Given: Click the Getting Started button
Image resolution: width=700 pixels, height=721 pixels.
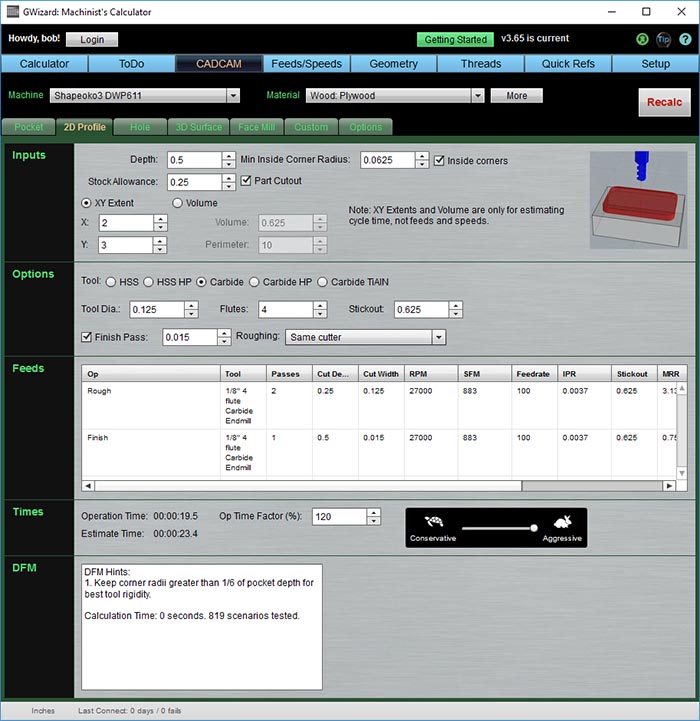Looking at the screenshot, I should pyautogui.click(x=455, y=40).
